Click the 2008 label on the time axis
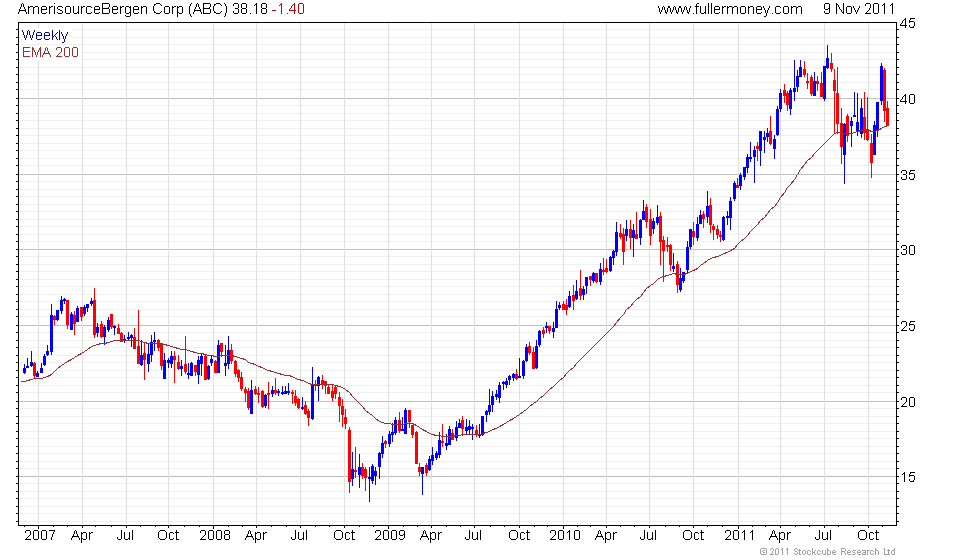This screenshot has height=560, width=980. pos(214,536)
